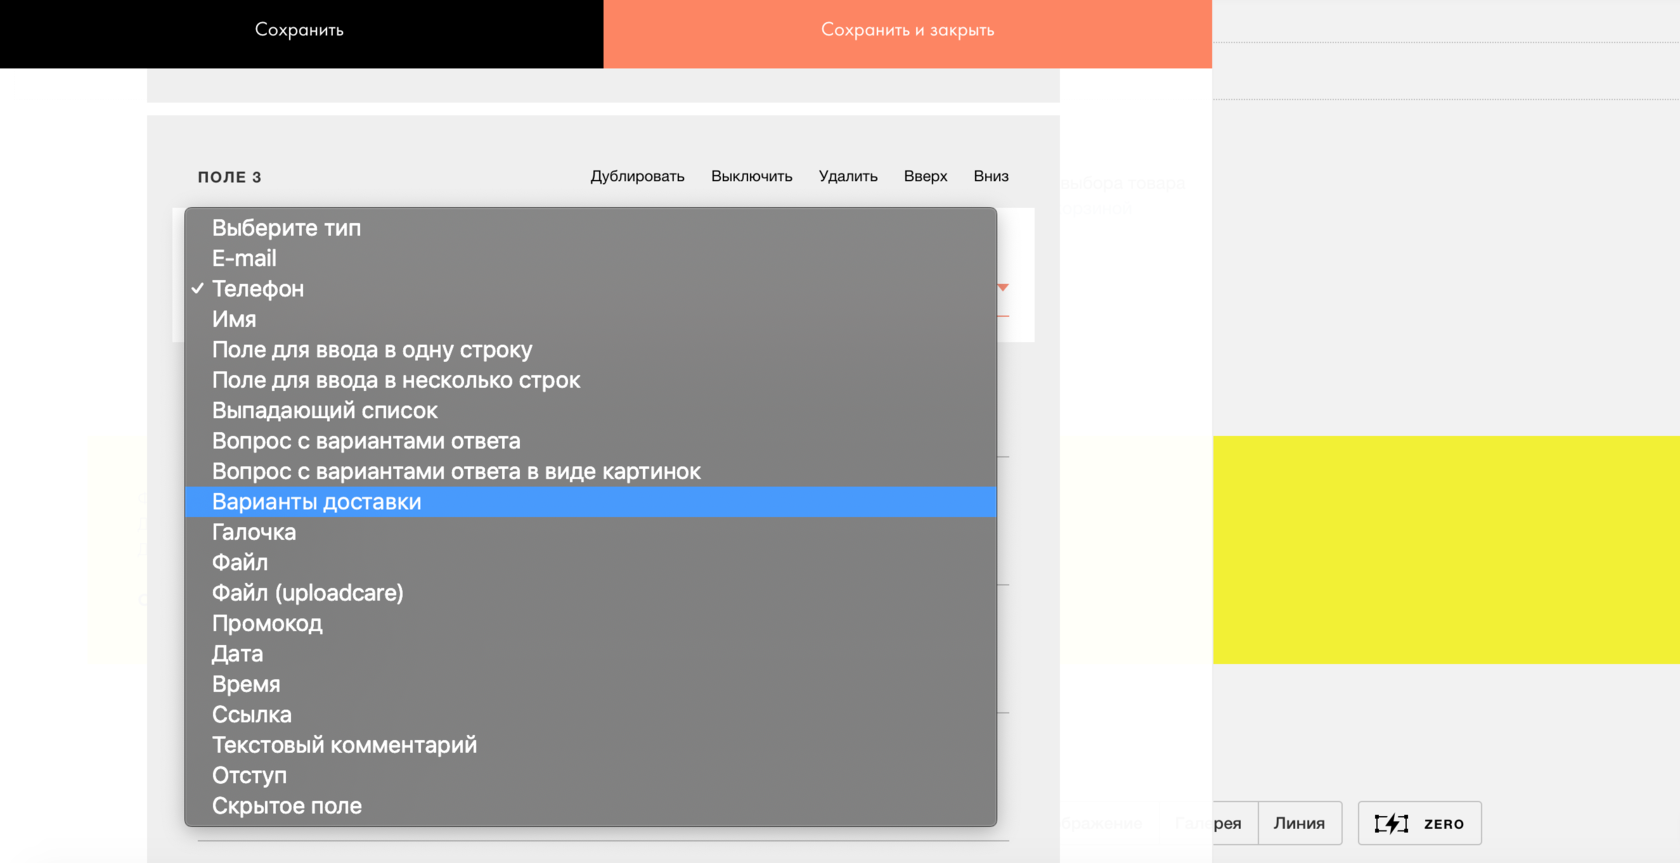Select 'Галочка' checkbox field type
1680x863 pixels.
pyautogui.click(x=254, y=533)
